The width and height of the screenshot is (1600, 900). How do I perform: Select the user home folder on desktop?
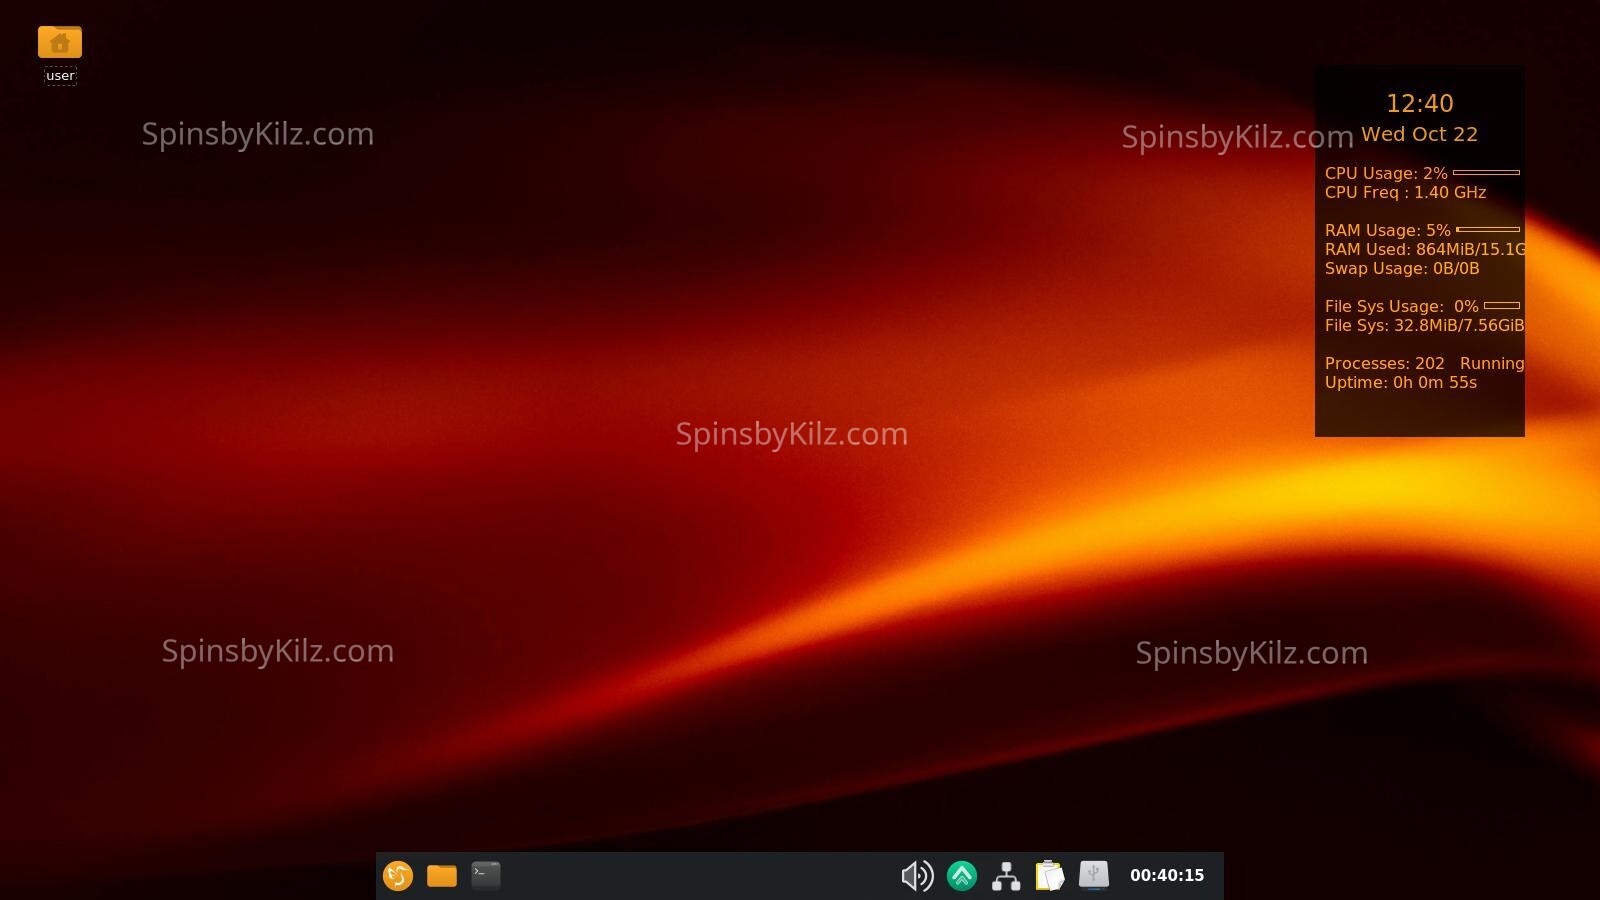click(x=60, y=43)
